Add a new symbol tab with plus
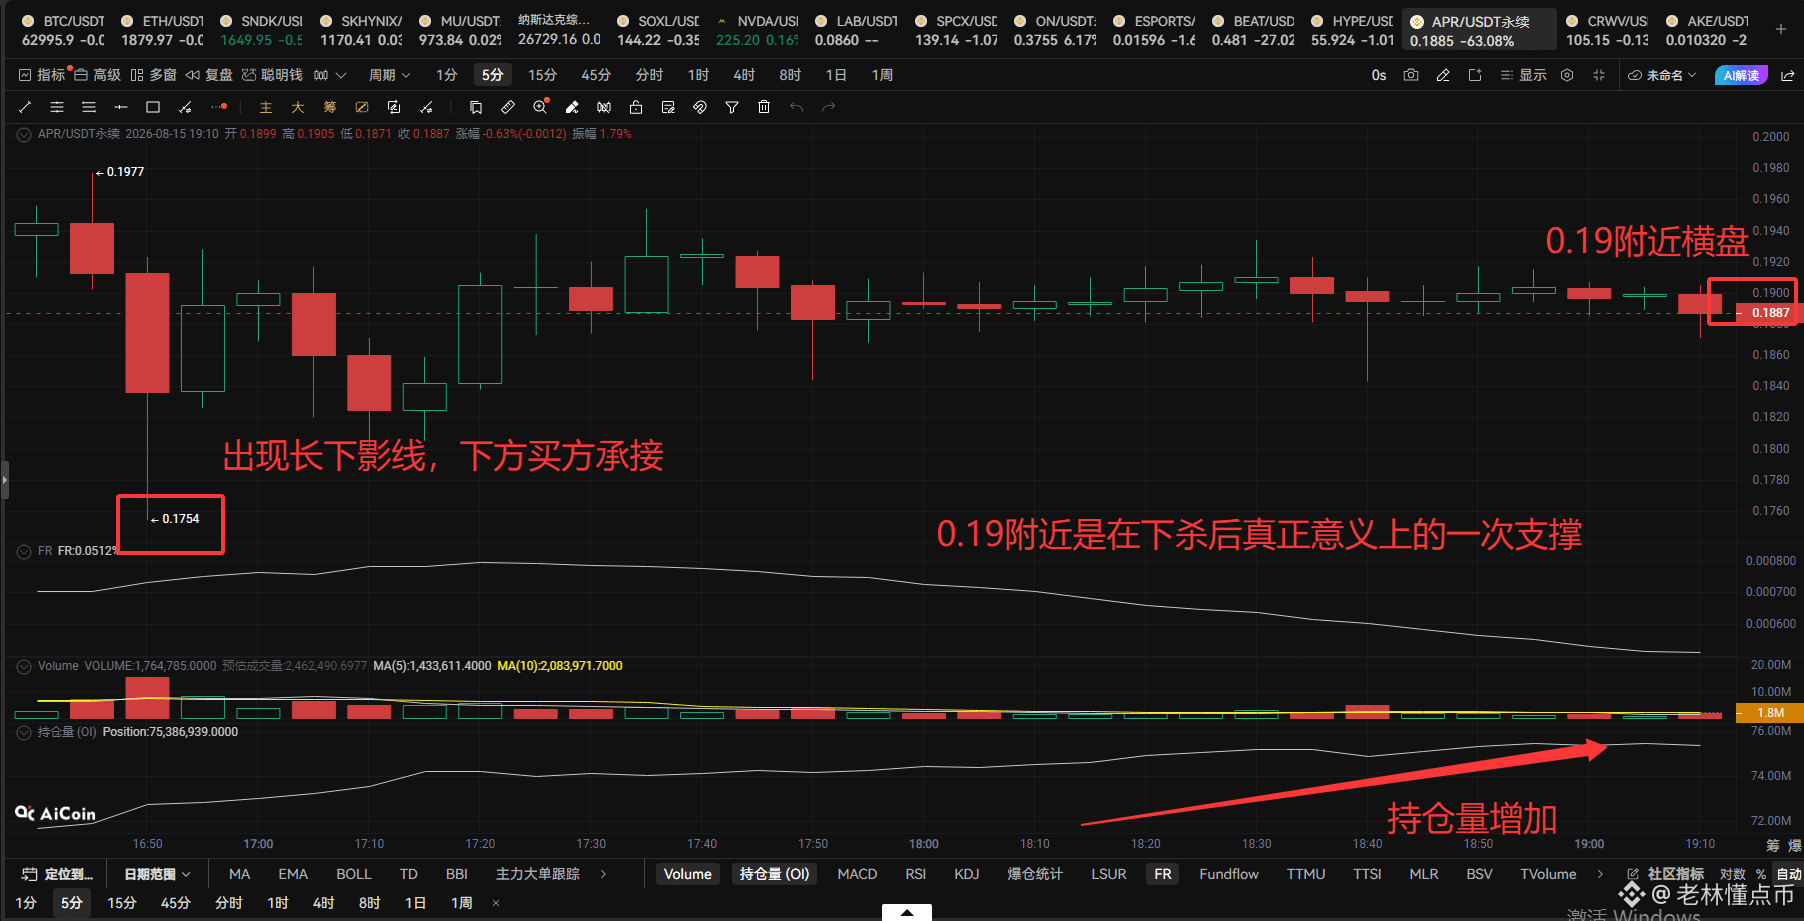Image resolution: width=1804 pixels, height=921 pixels. pos(1781,29)
